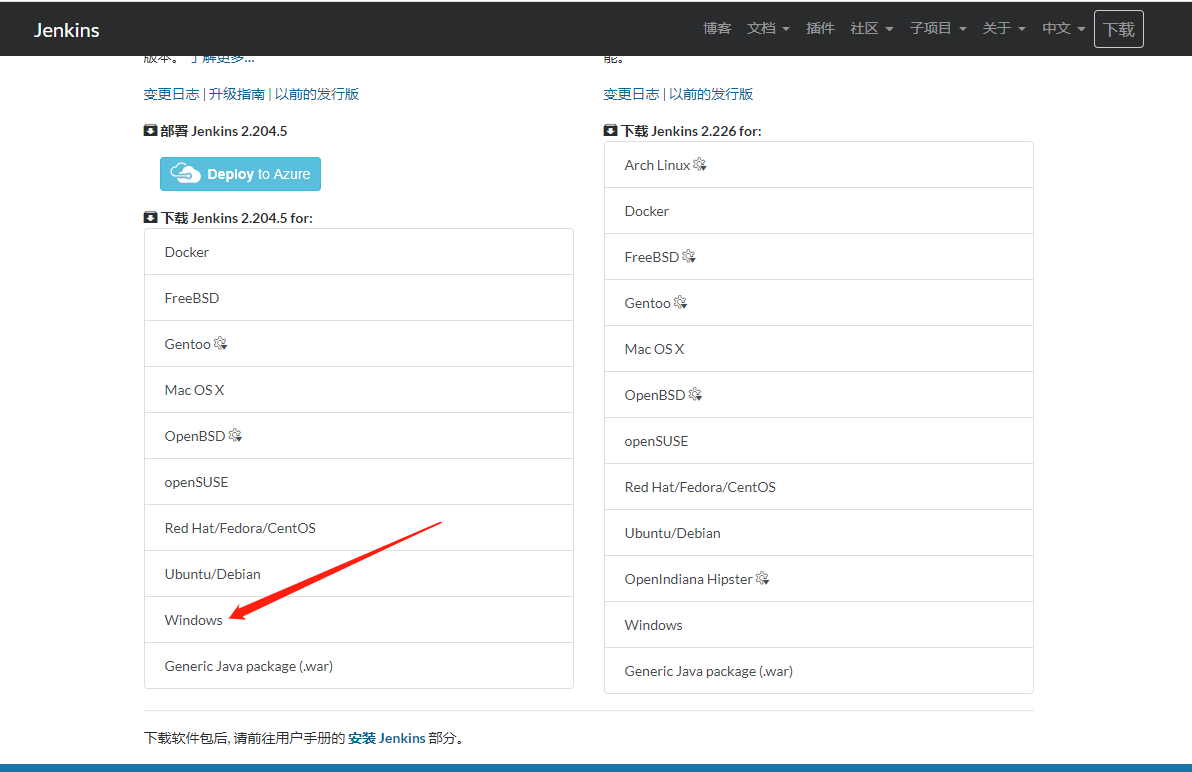The width and height of the screenshot is (1192, 772).
Task: Select Arch Linux for Jenkins 2.226
Action: [819, 165]
